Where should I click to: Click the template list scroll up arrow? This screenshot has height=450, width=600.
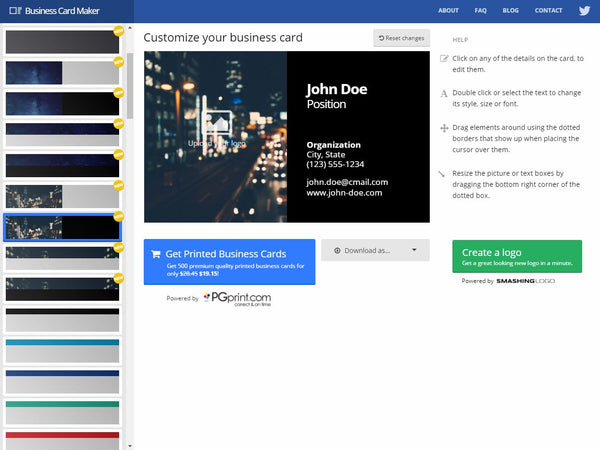point(130,28)
